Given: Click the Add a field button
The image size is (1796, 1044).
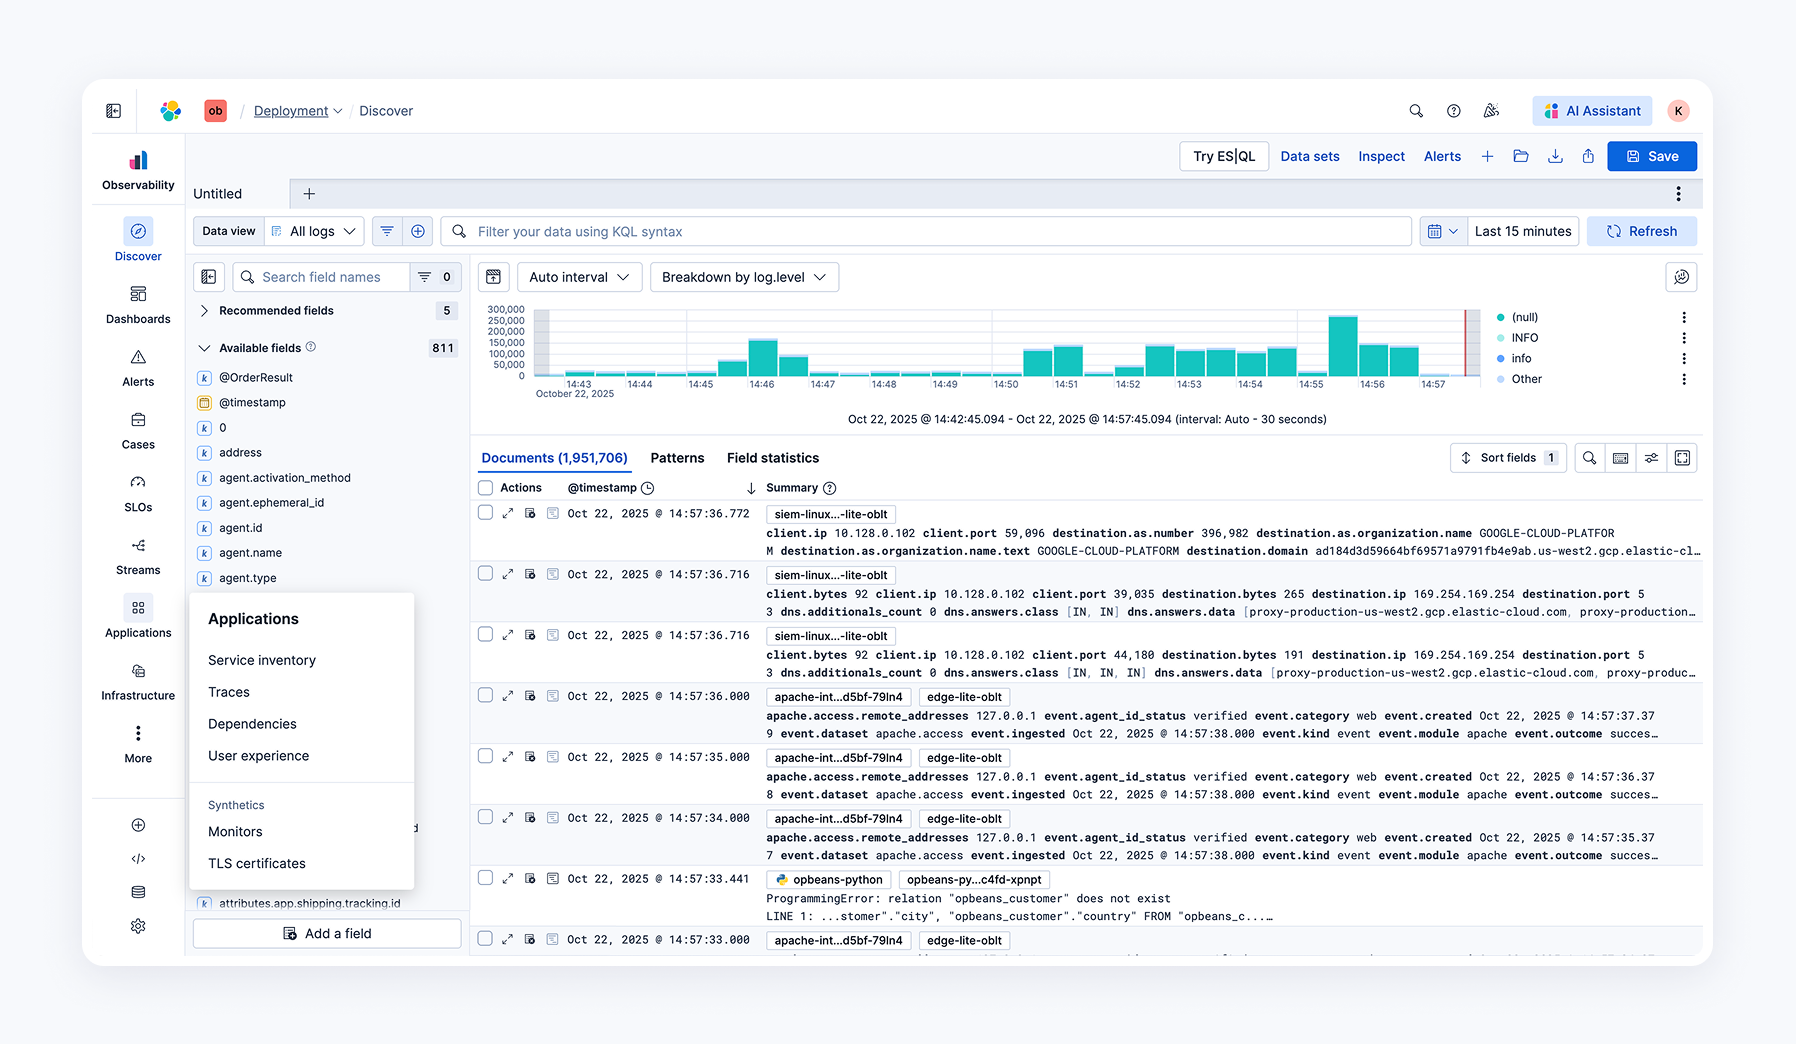Looking at the screenshot, I should (327, 933).
